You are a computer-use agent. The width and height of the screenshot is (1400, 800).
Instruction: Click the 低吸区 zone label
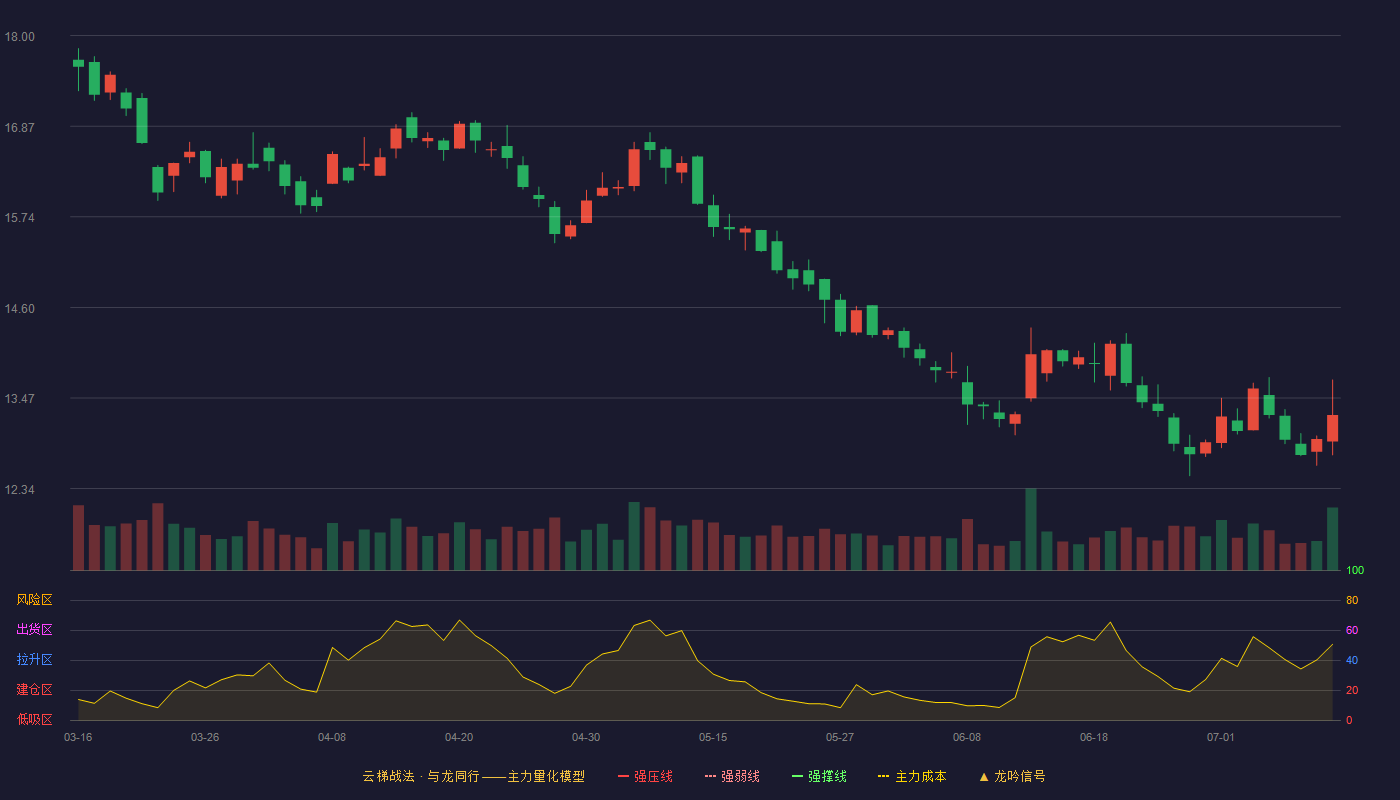click(x=34, y=720)
